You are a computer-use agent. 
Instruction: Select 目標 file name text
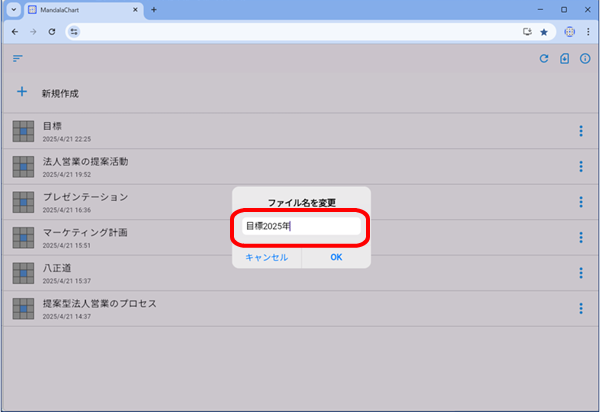pyautogui.click(x=52, y=126)
